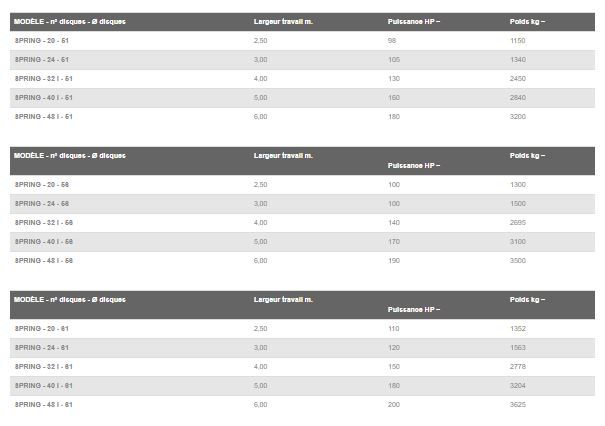Click the weight value 1150
The width and height of the screenshot is (605, 426).
[517, 40]
